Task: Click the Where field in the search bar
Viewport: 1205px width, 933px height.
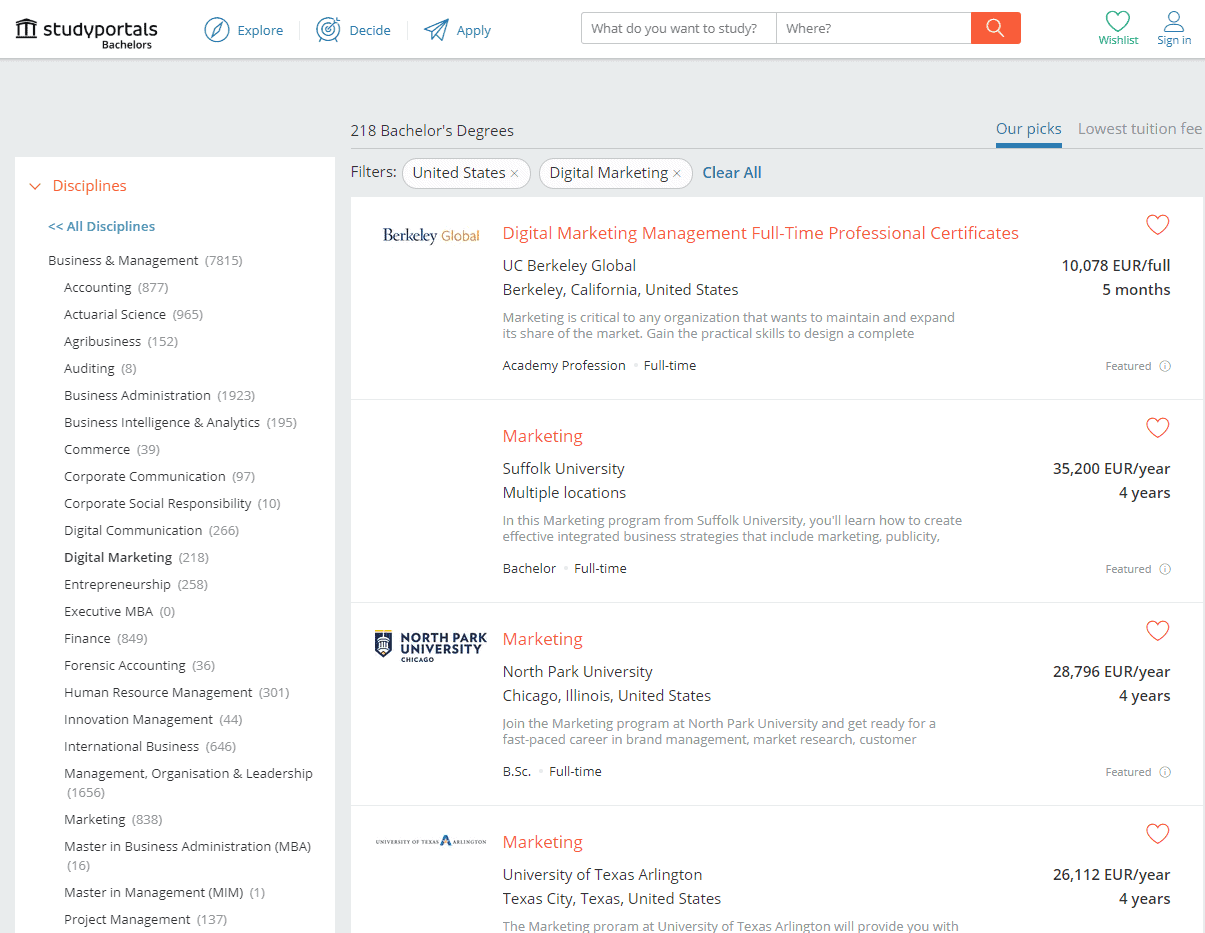Action: pos(870,28)
